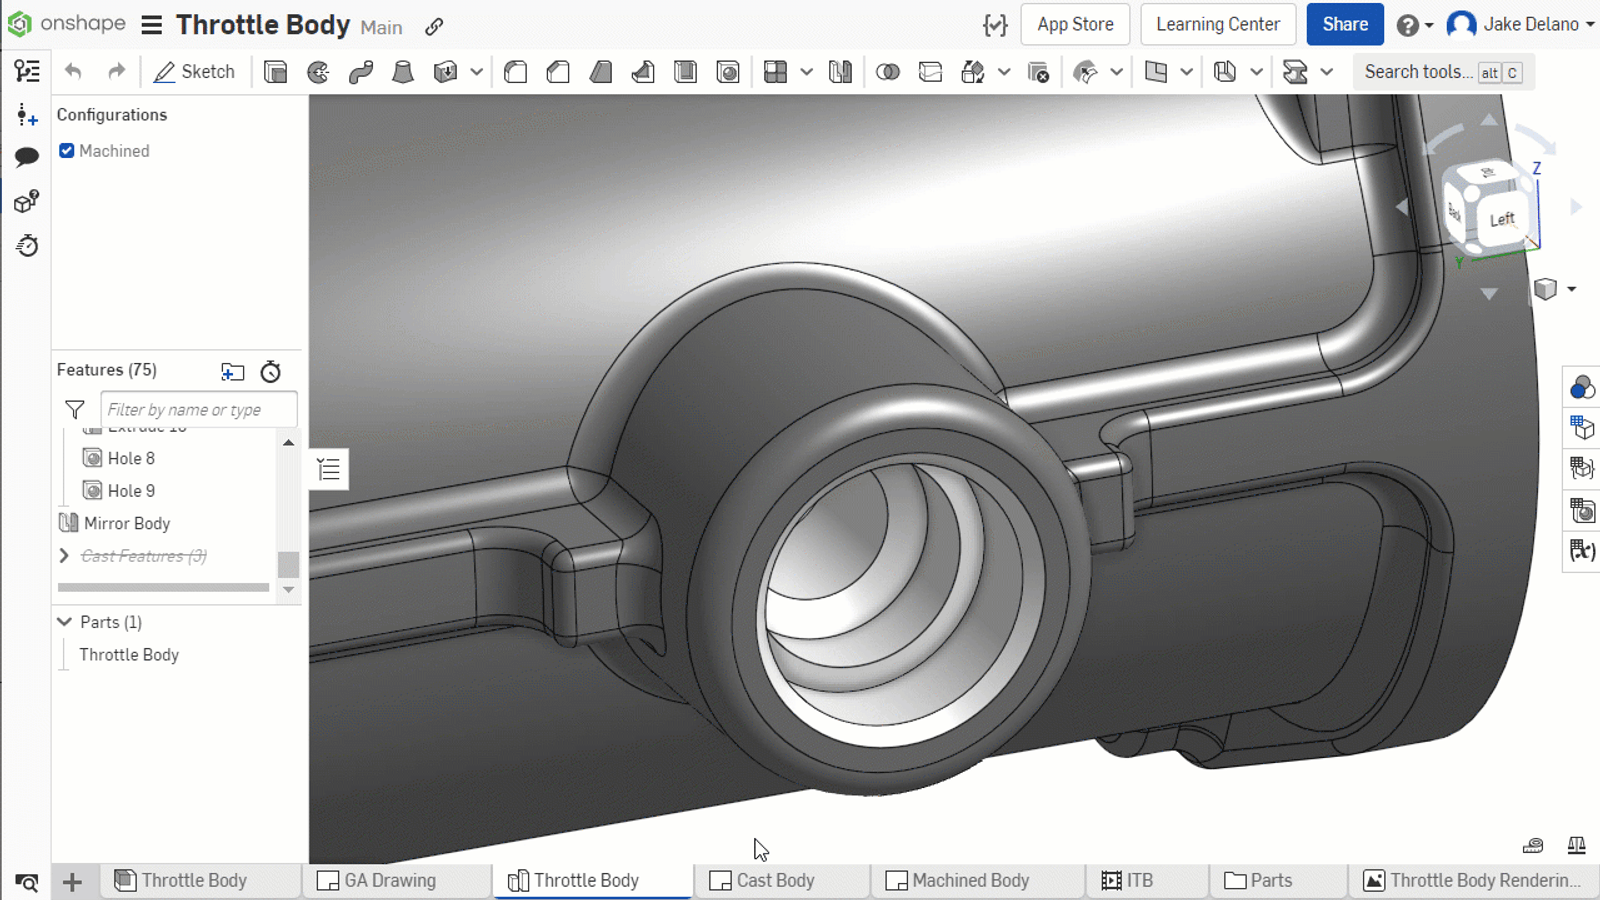Click the rollback history clock icon
The width and height of the screenshot is (1600, 900).
coord(270,372)
